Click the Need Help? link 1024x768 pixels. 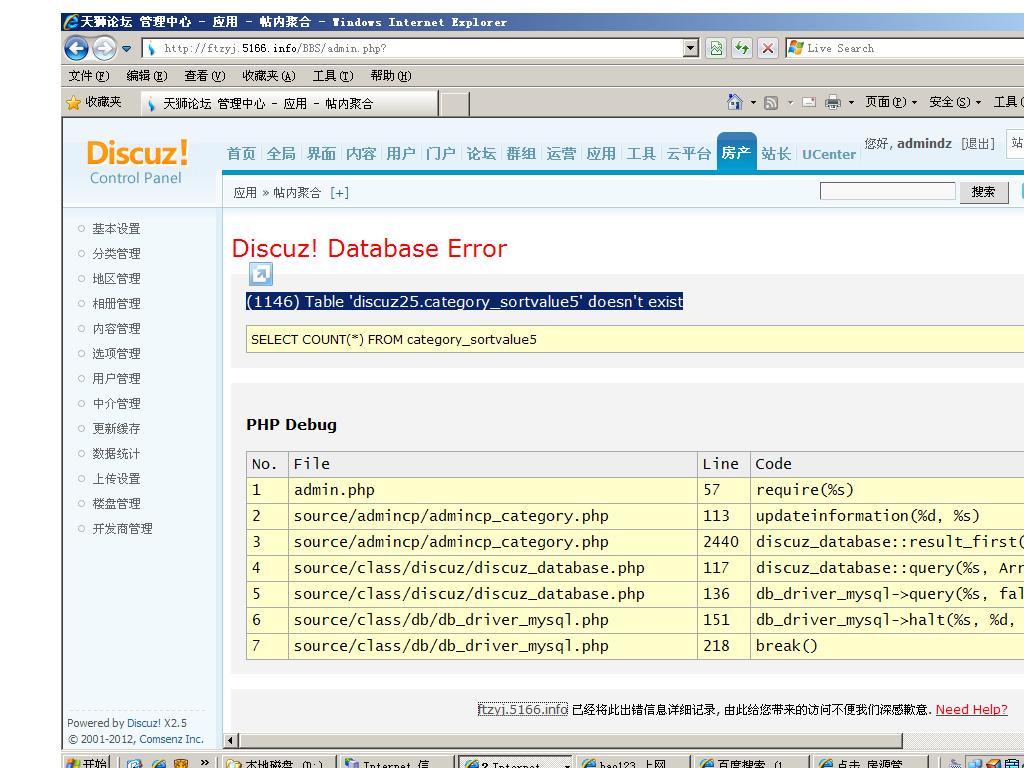971,709
